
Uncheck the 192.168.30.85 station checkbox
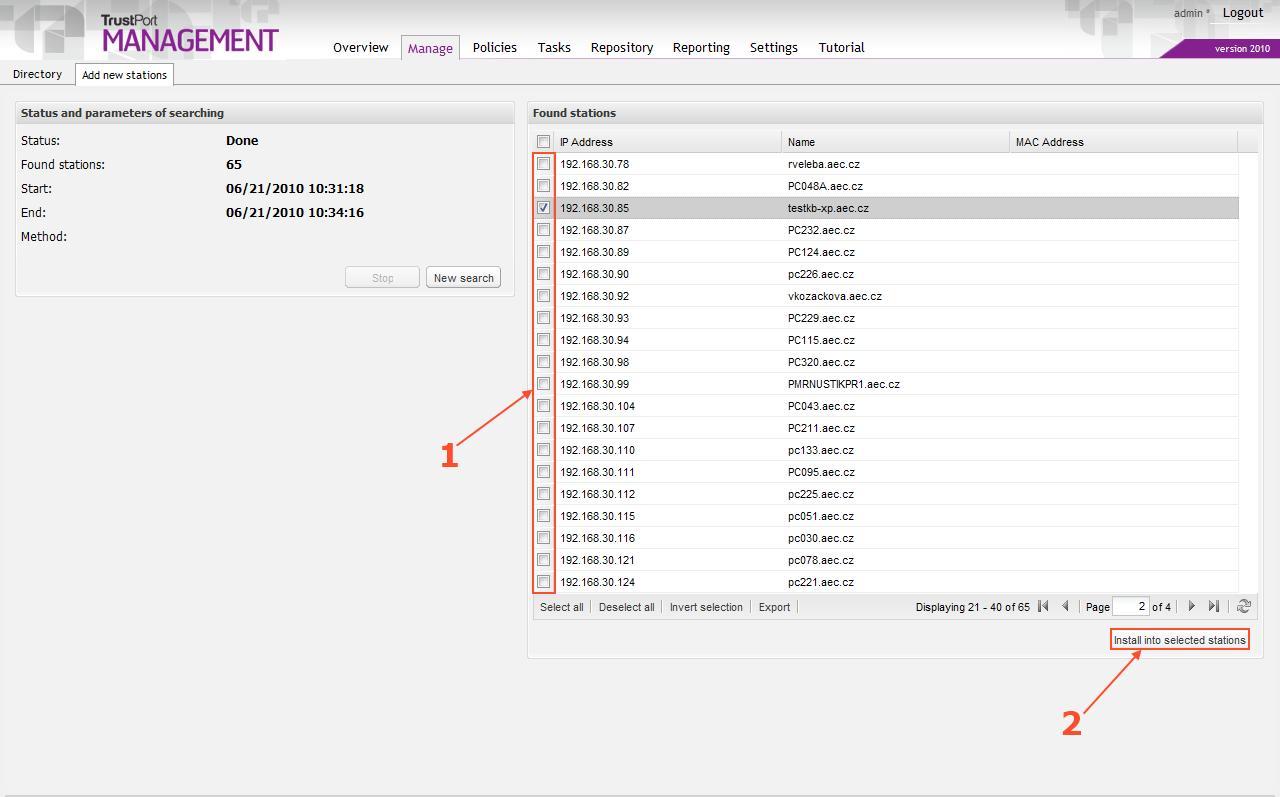(543, 207)
